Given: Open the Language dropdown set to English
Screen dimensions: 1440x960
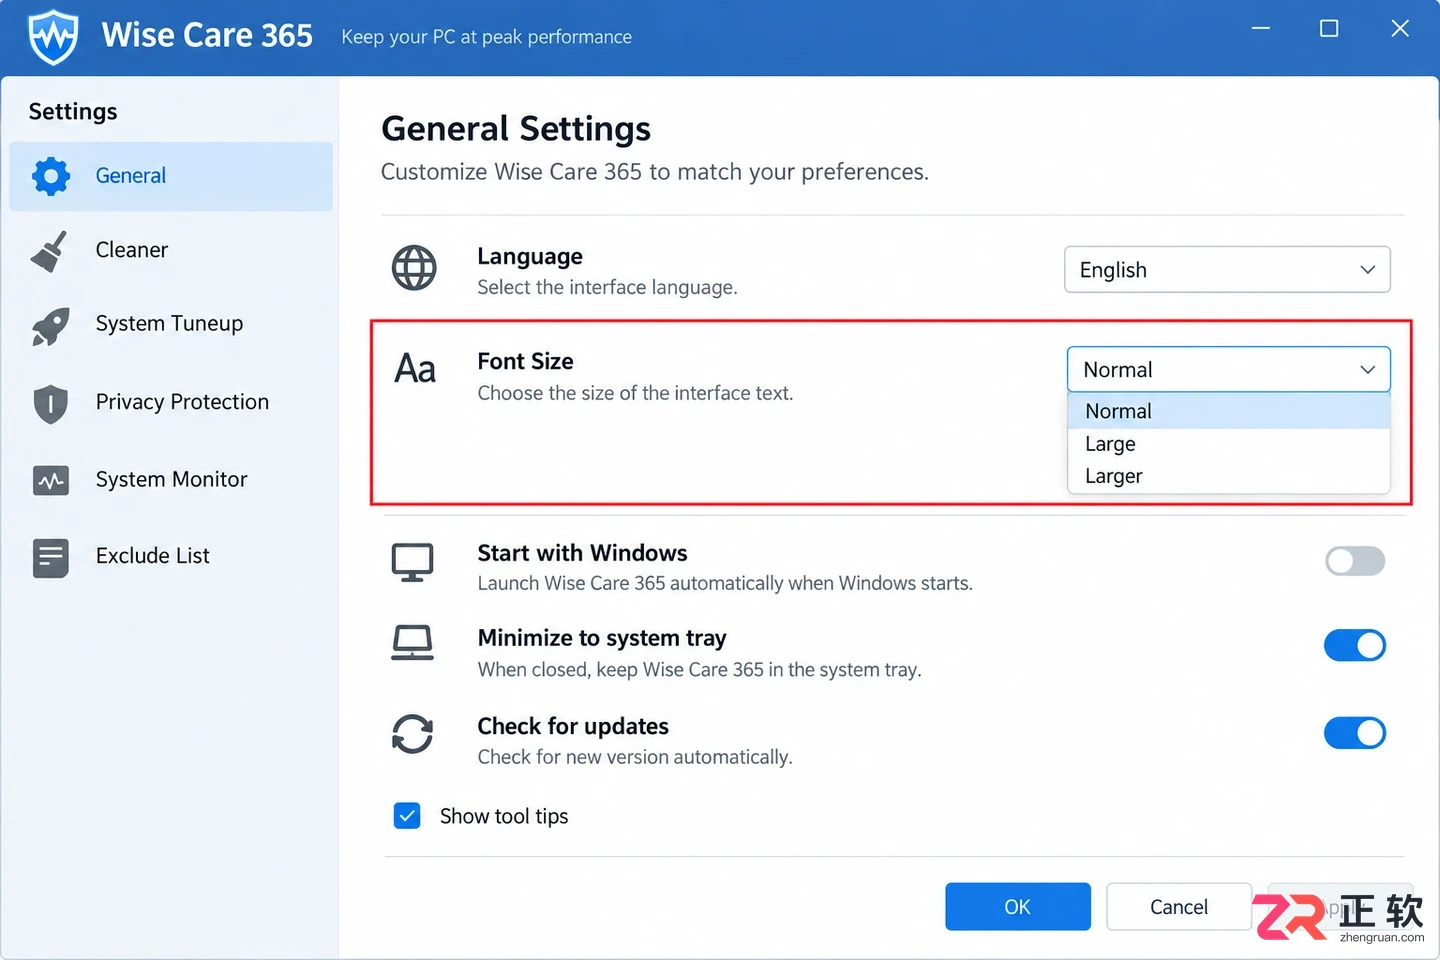Looking at the screenshot, I should coord(1227,270).
